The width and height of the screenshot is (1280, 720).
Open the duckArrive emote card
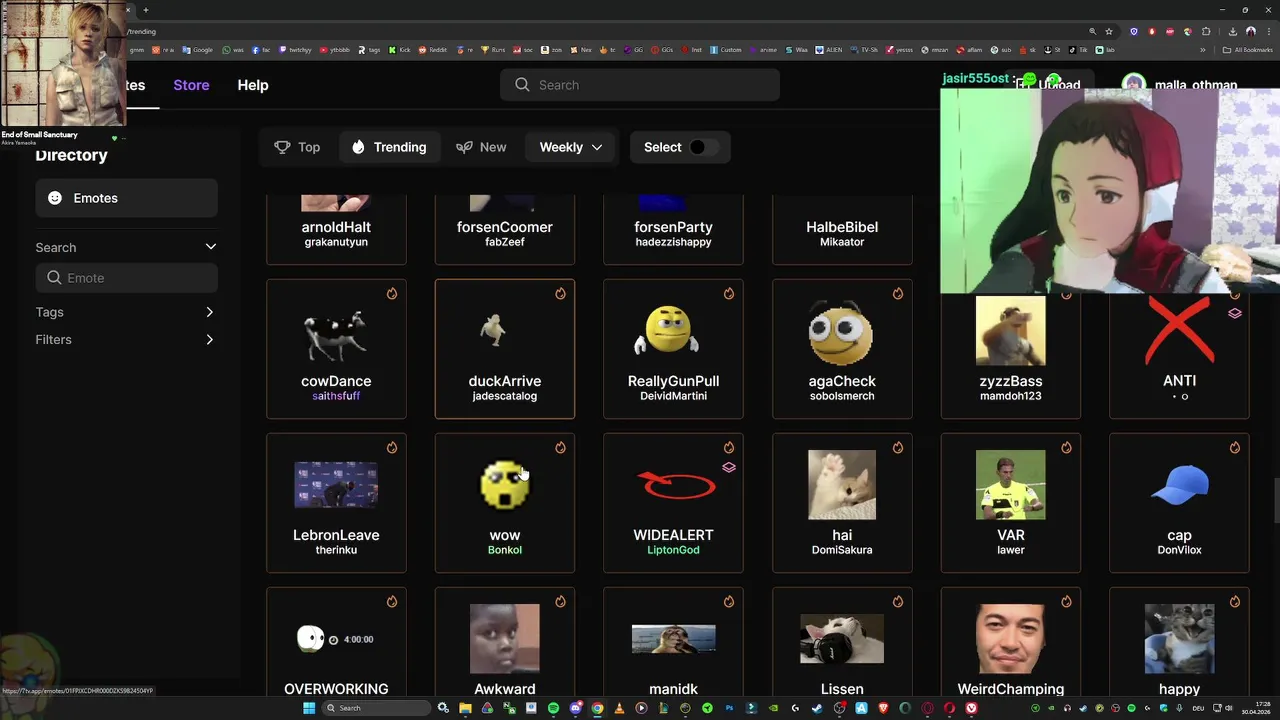coord(505,348)
